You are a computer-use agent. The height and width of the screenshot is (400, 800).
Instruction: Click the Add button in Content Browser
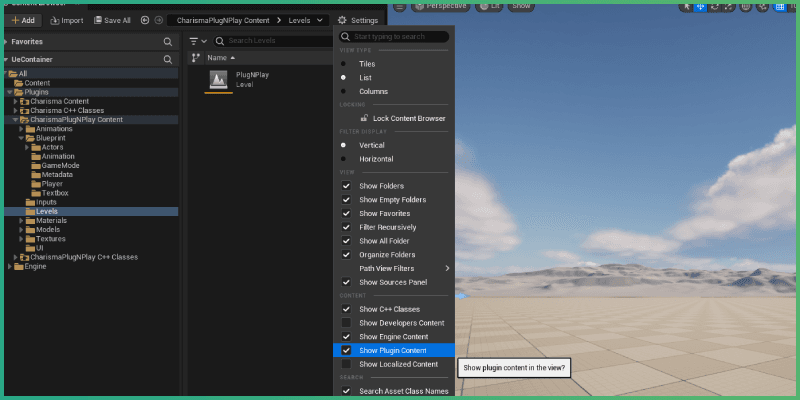pos(23,20)
